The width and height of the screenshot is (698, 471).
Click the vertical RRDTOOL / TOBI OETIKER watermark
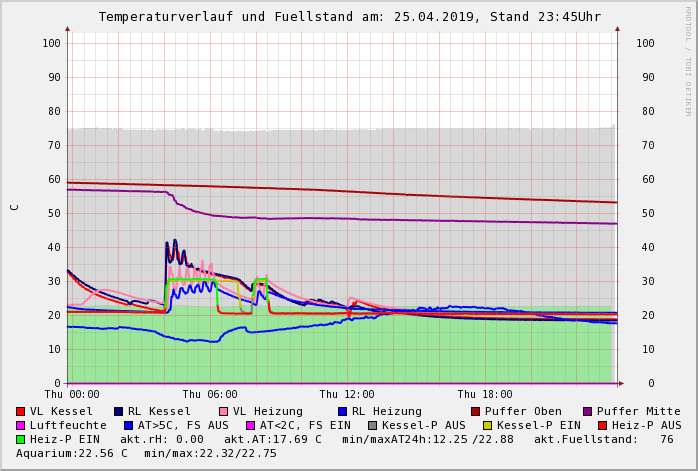coord(688,60)
